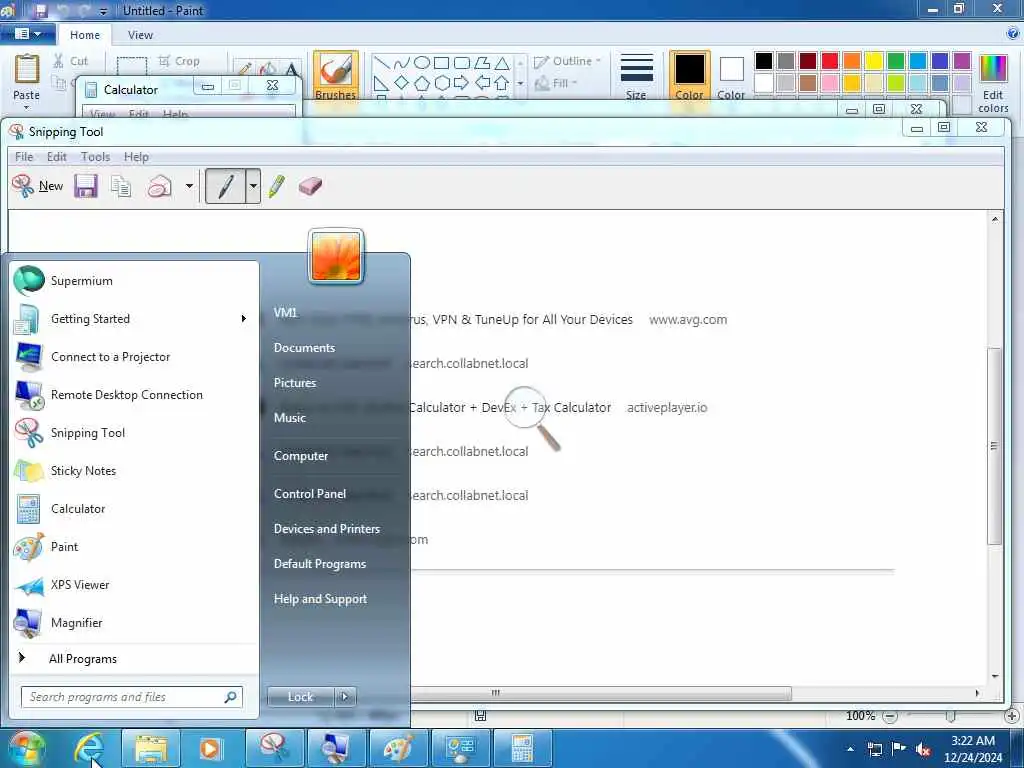Switch to Paint's Home ribbon tab
The width and height of the screenshot is (1024, 768).
pos(85,35)
